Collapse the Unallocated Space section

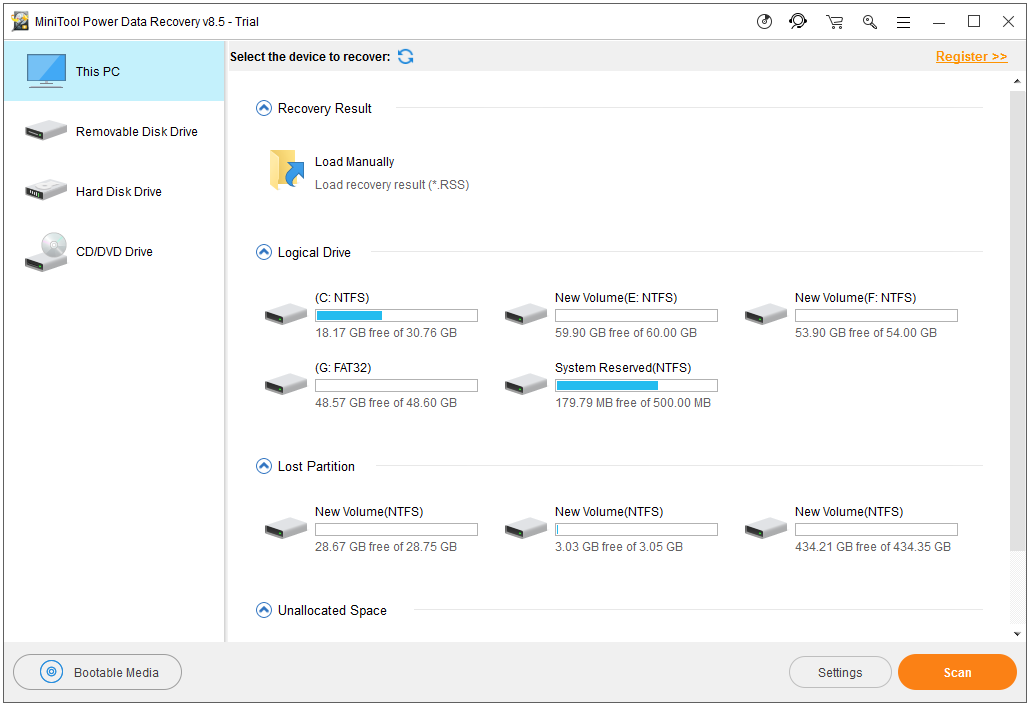click(x=263, y=610)
